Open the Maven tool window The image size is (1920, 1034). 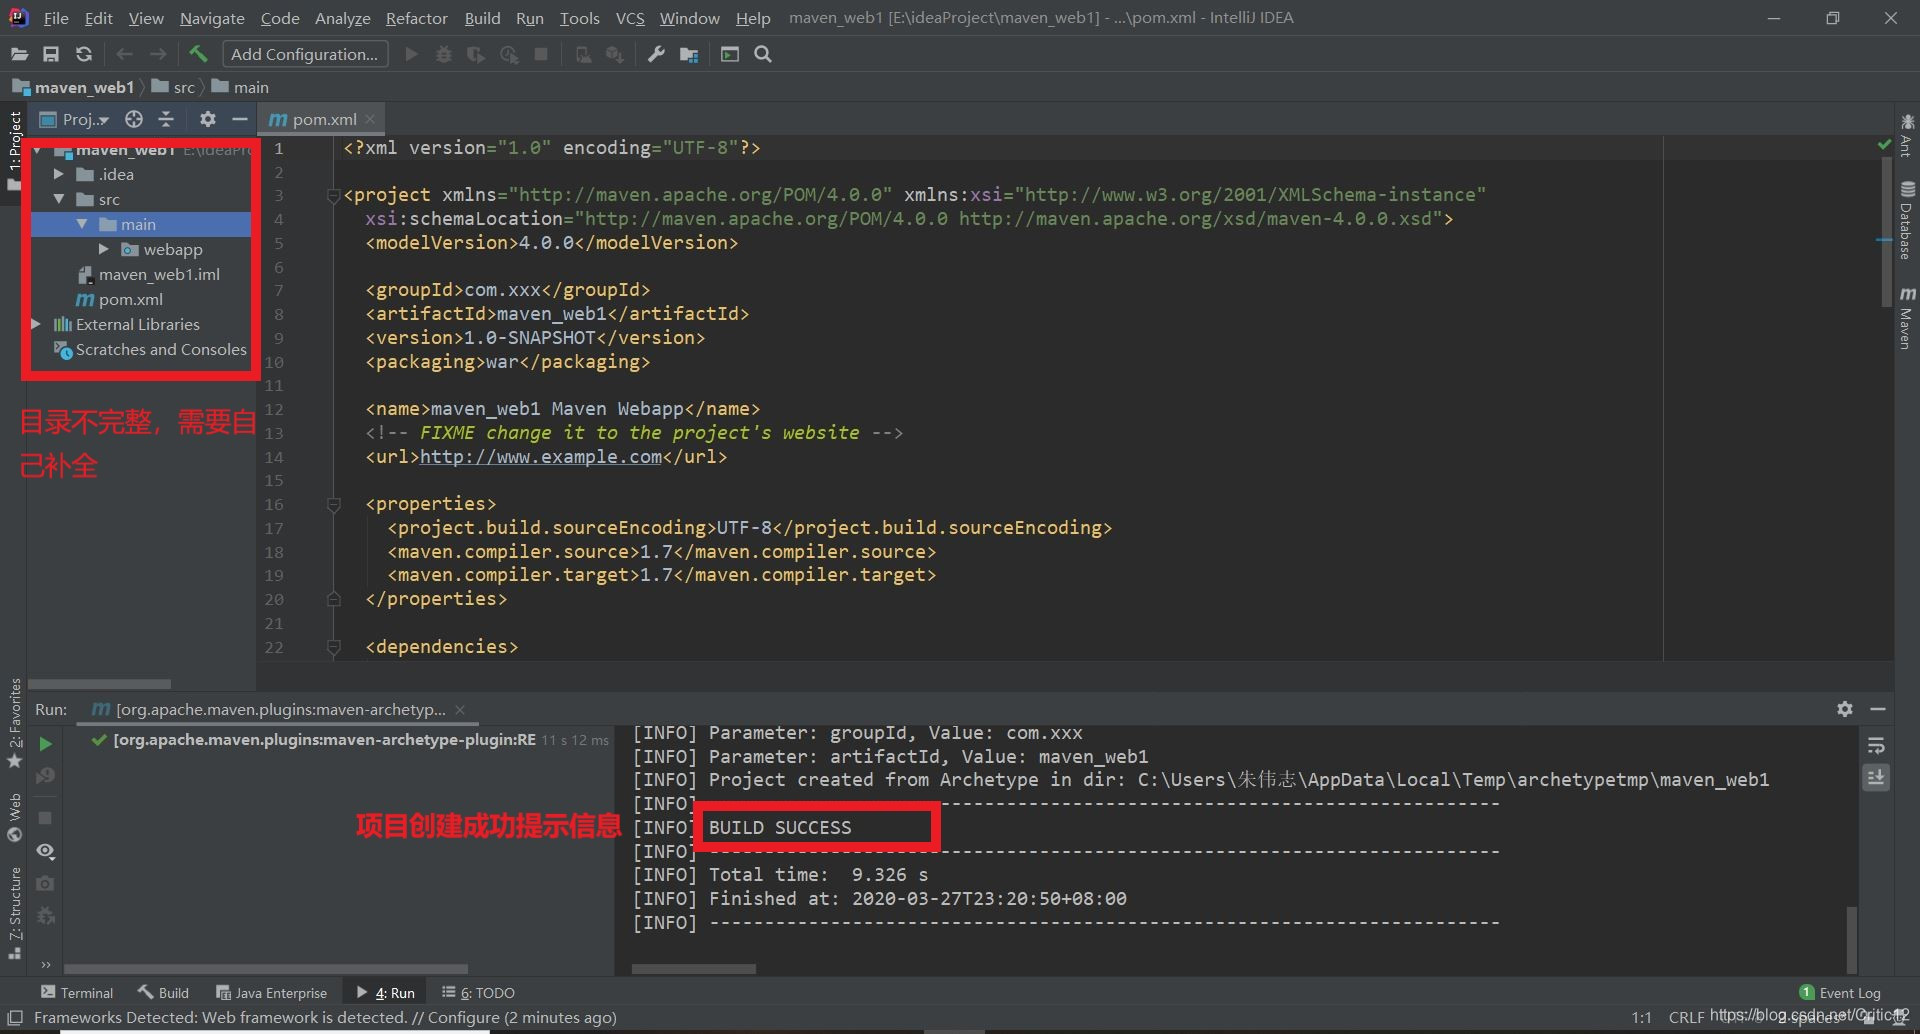coord(1907,318)
